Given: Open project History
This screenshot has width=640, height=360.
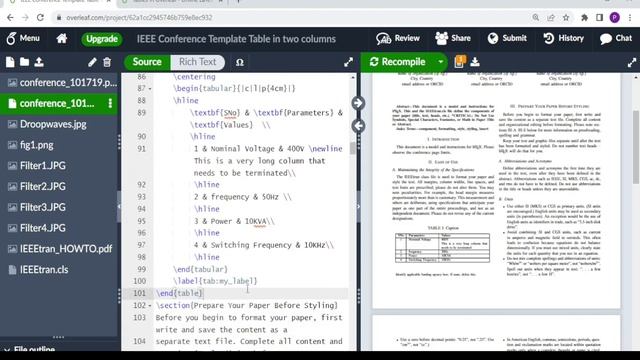Looking at the screenshot, I should click(564, 38).
